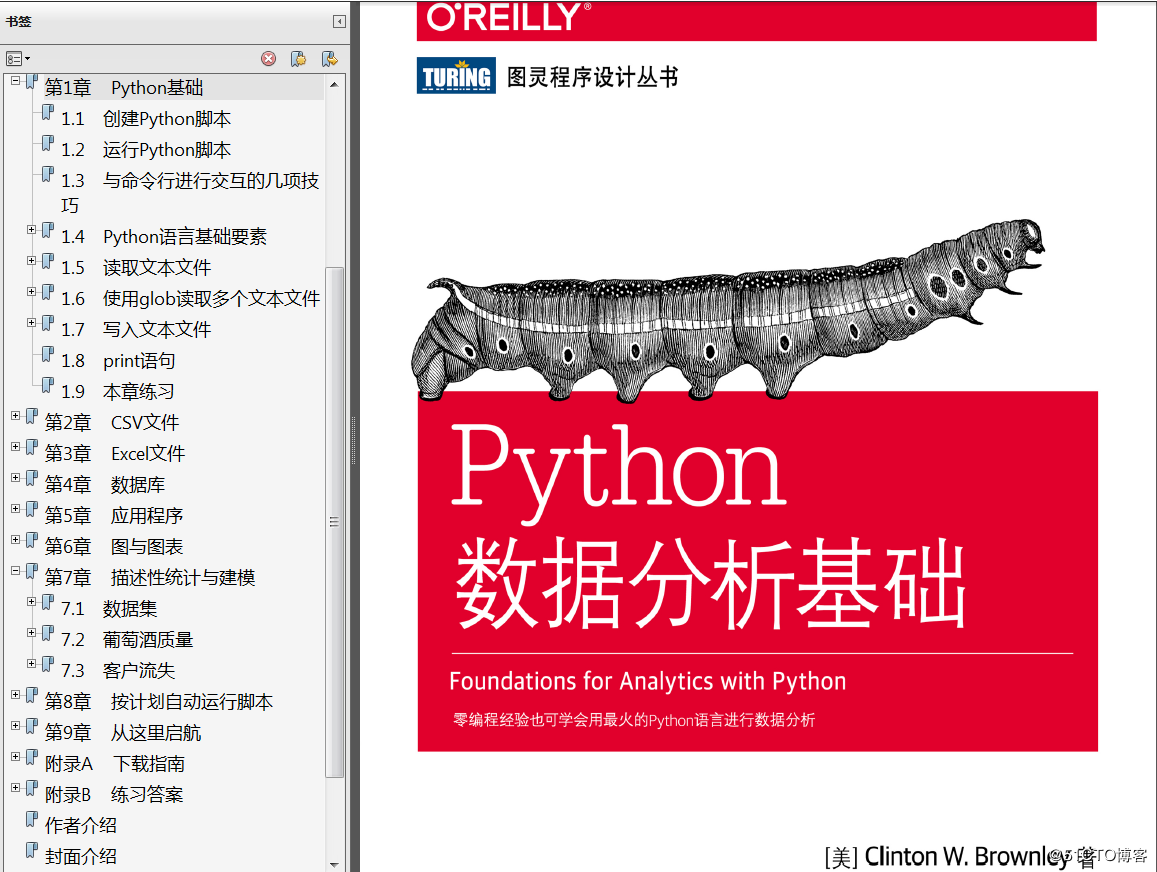Jump to 第7章 描述性统计与建模 bookmark
Viewport: 1157px width, 872px height.
150,578
